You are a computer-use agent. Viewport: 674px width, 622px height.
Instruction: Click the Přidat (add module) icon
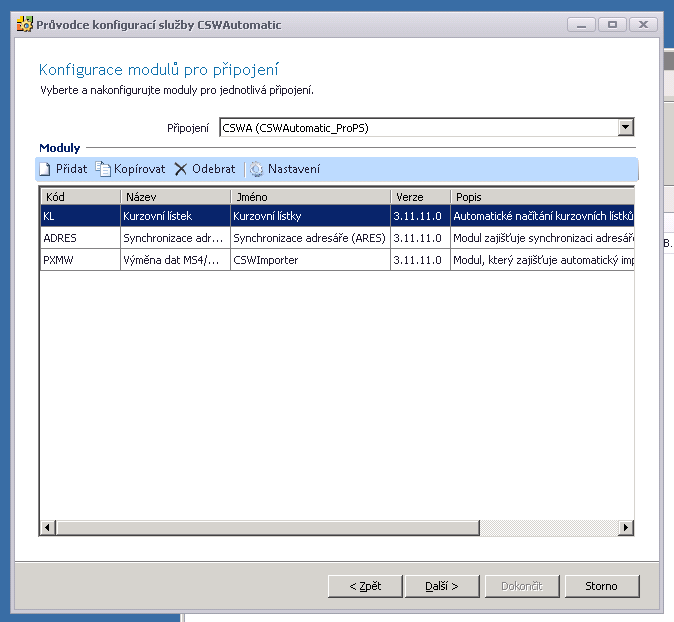click(45, 169)
